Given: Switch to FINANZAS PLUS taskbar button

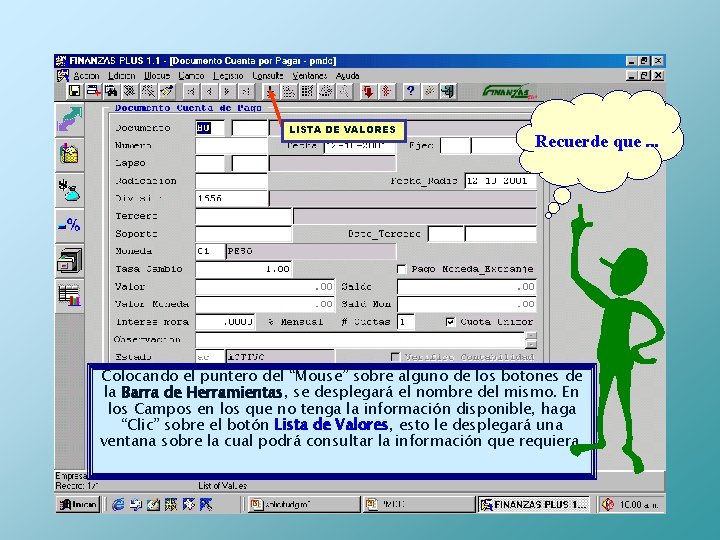Looking at the screenshot, I should coord(534,505).
